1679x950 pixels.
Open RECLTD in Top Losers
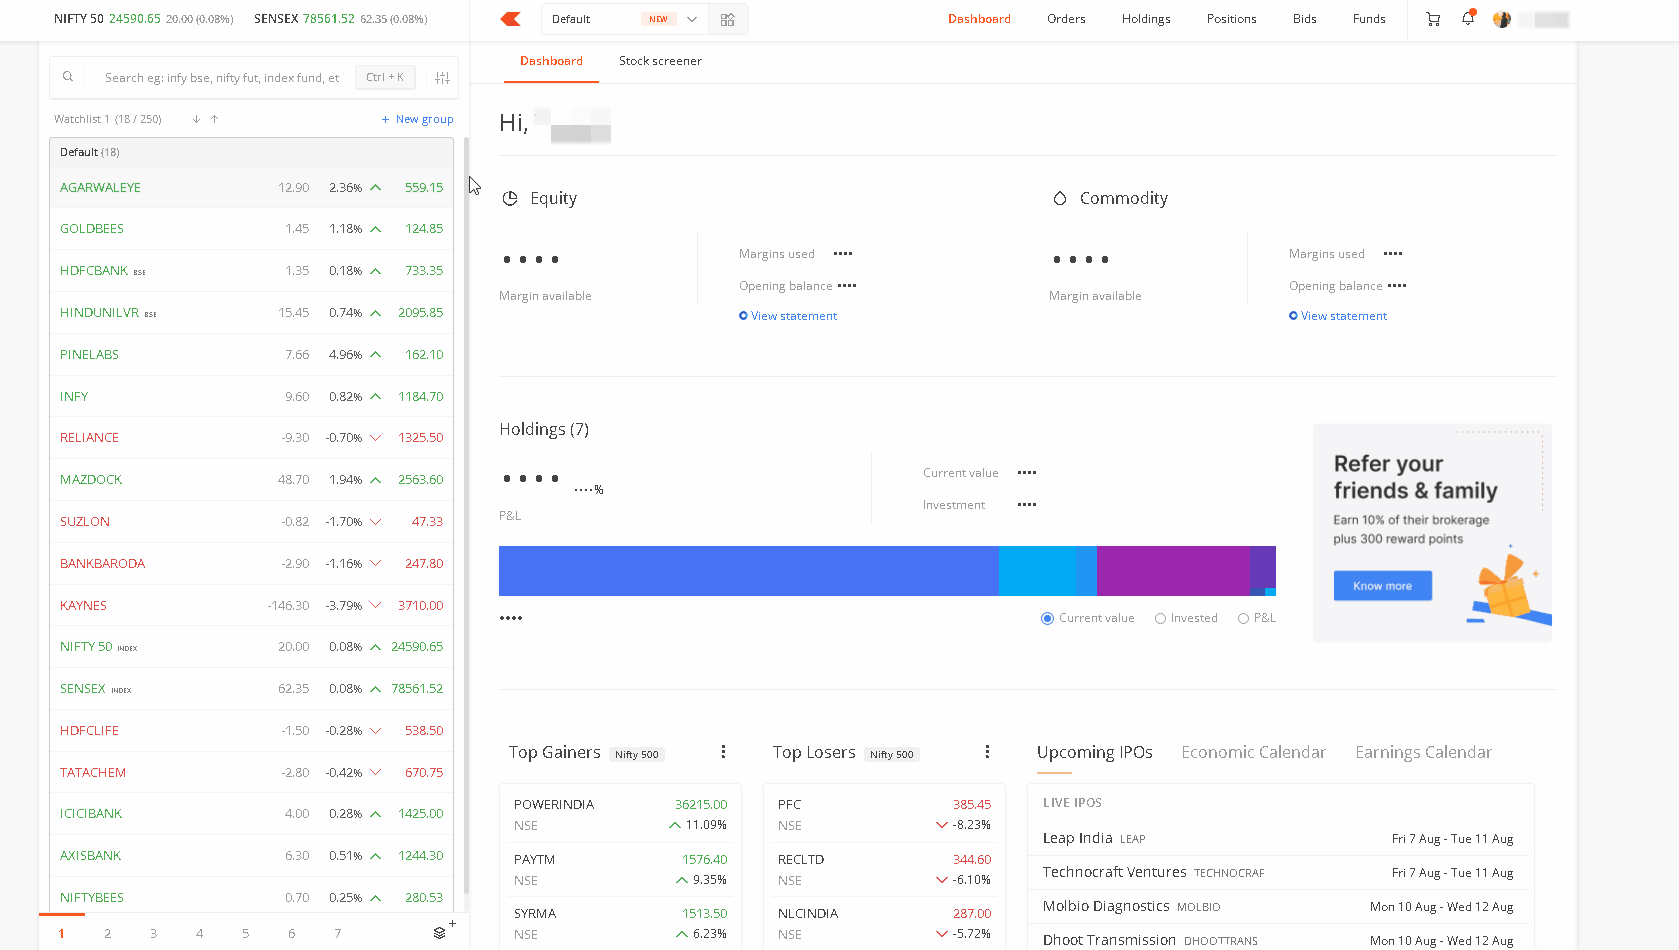click(884, 869)
